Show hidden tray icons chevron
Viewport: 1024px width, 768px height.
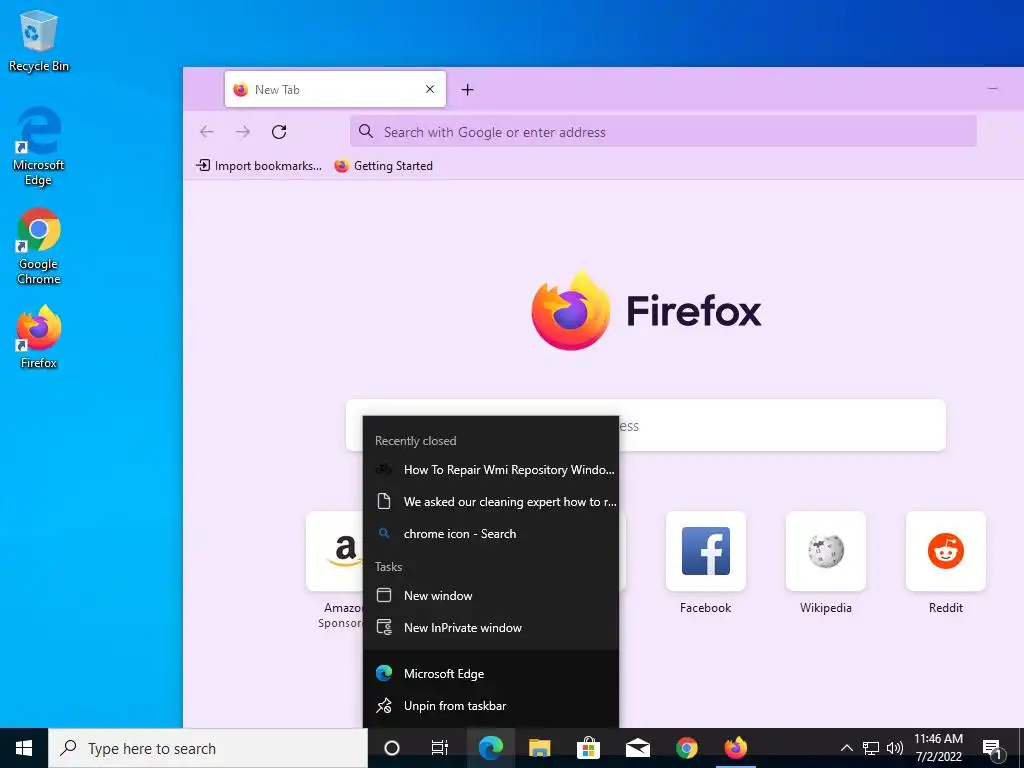[x=846, y=748]
